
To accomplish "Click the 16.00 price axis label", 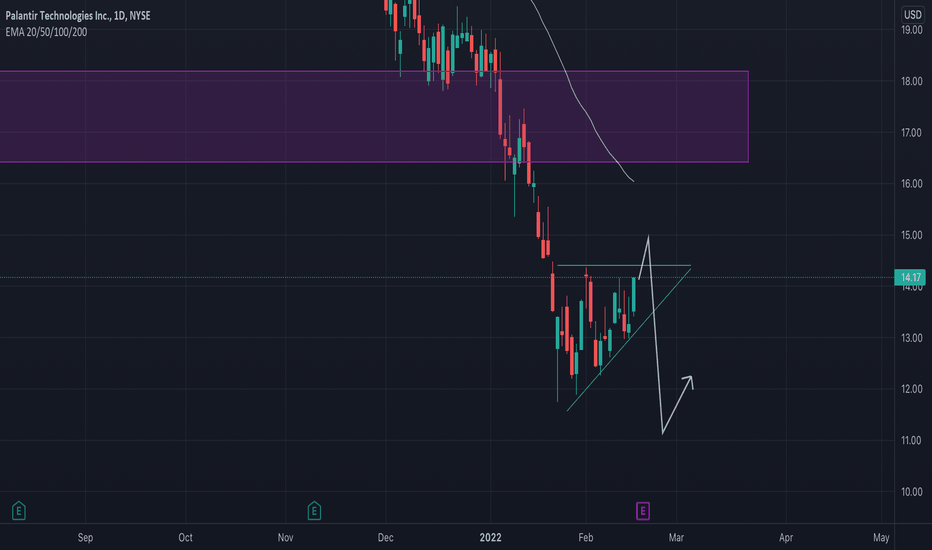I will (x=912, y=184).
